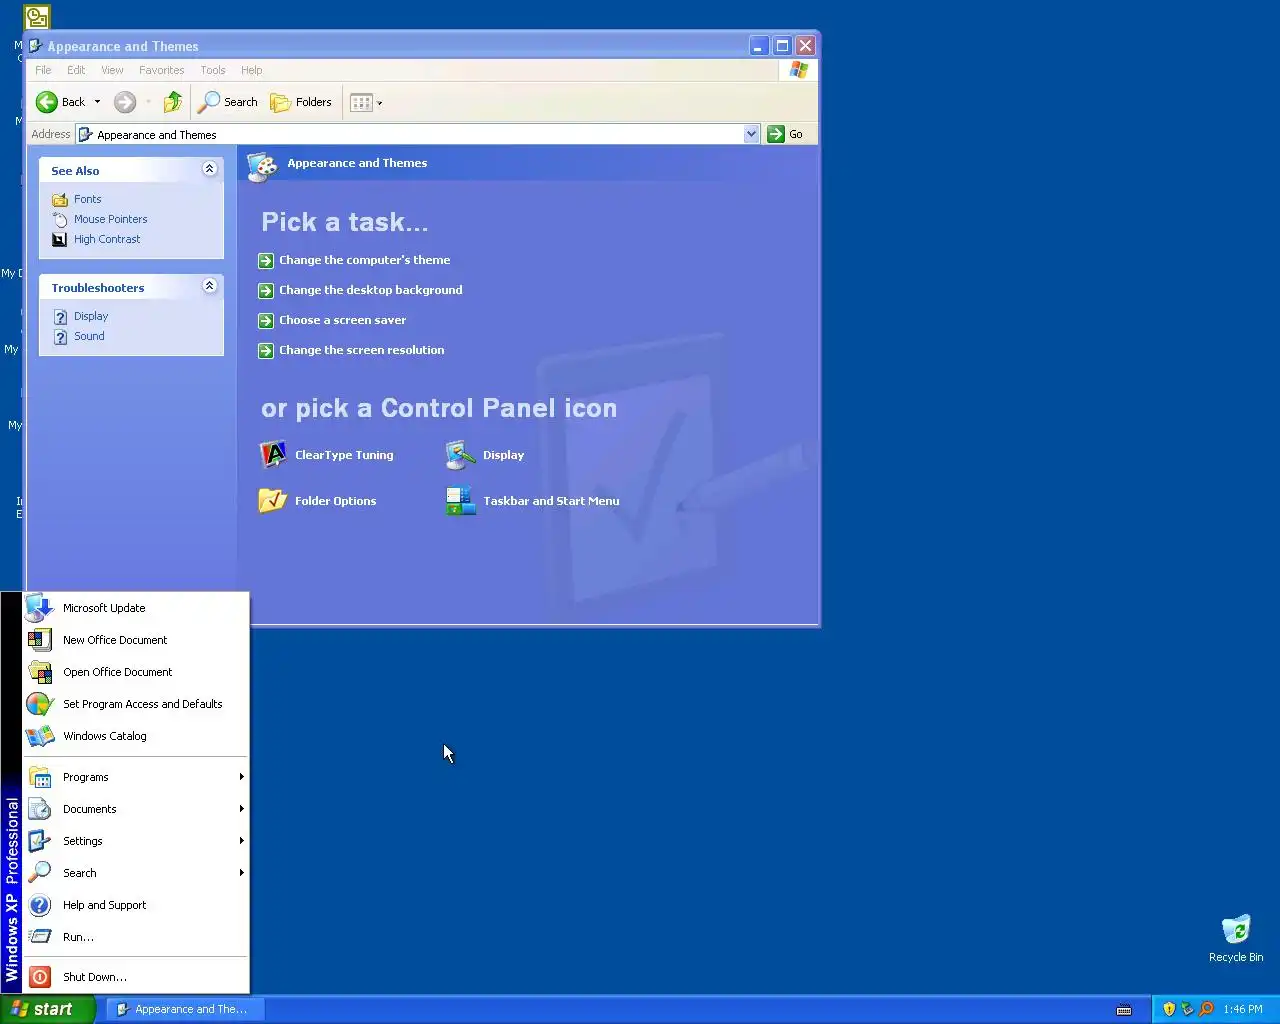The width and height of the screenshot is (1280, 1024).
Task: Open the Favorites menu
Action: click(162, 70)
